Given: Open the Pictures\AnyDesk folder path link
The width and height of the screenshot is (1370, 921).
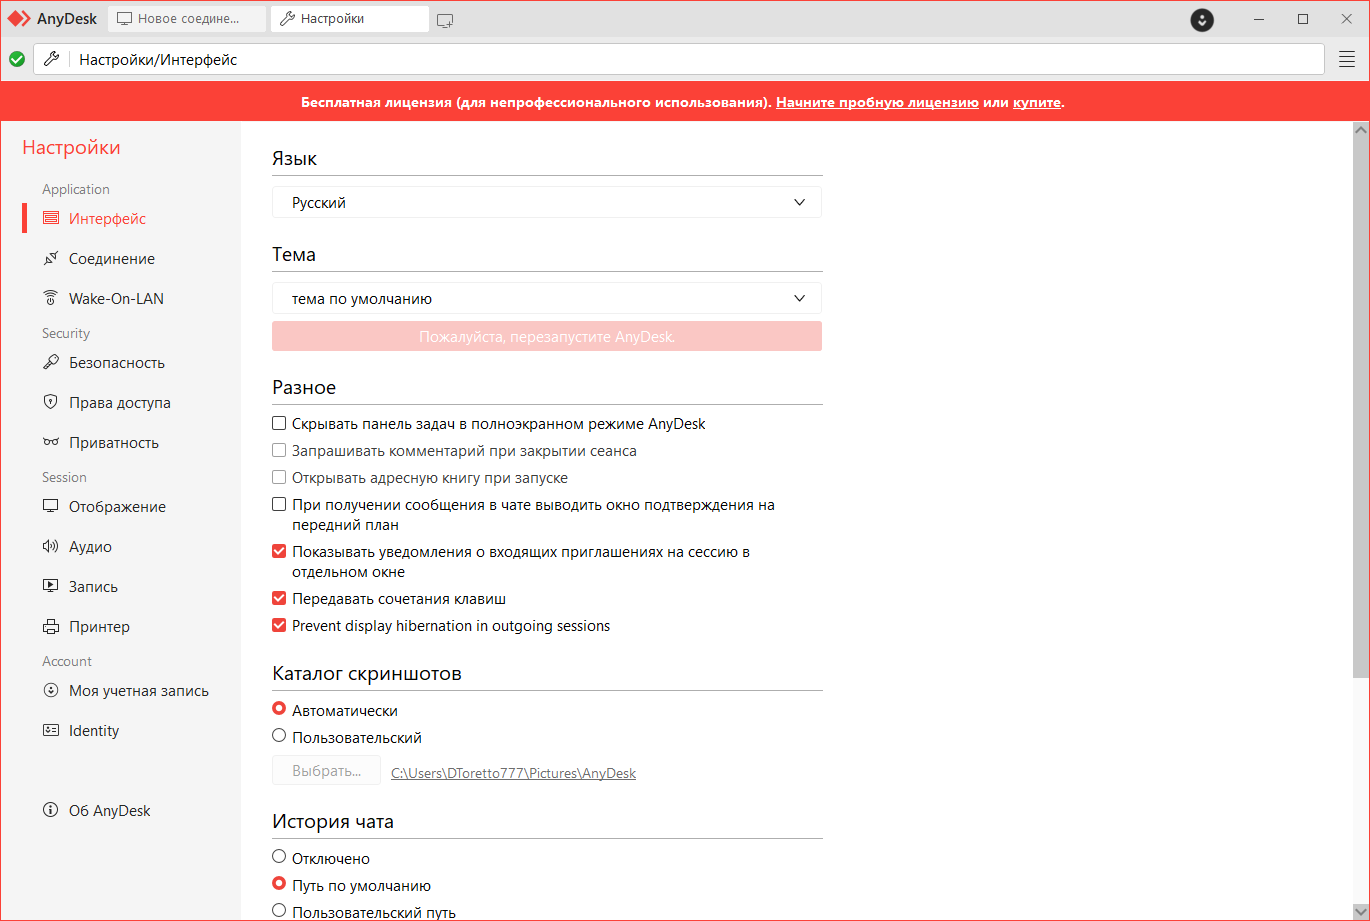Looking at the screenshot, I should pos(513,773).
